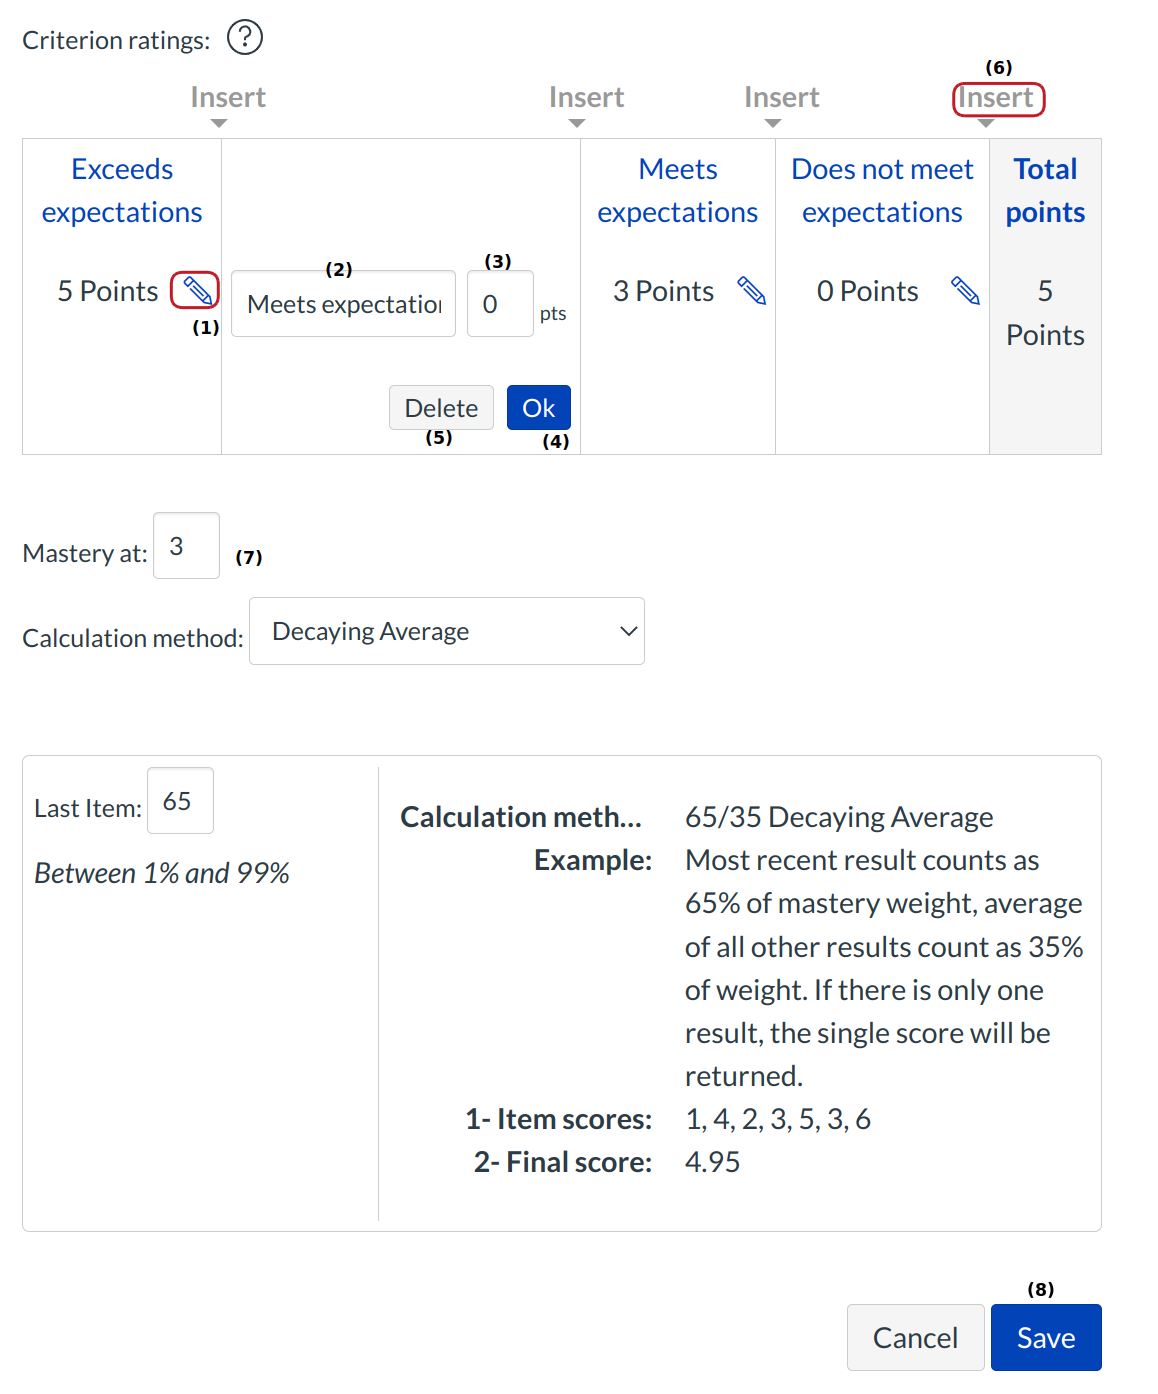The width and height of the screenshot is (1158, 1394).
Task: Click the Last Item percentage field
Action: point(180,801)
